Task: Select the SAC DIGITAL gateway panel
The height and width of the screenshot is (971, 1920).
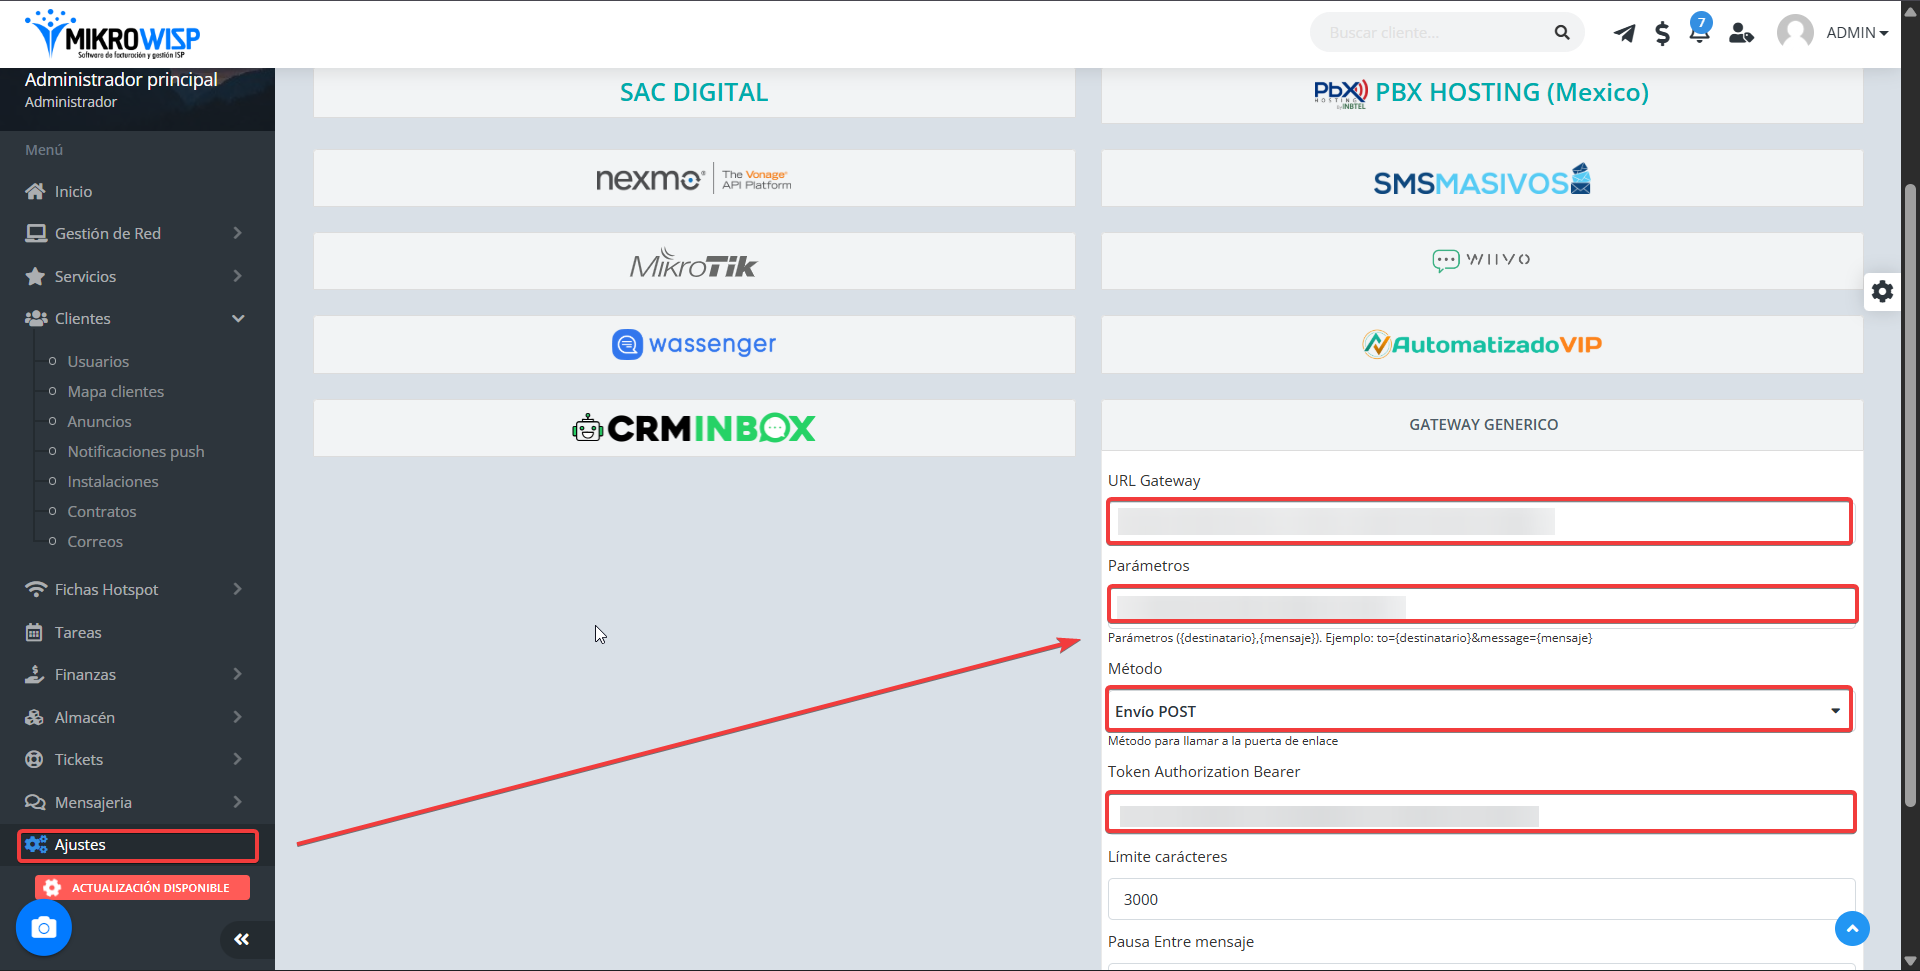Action: [x=694, y=92]
